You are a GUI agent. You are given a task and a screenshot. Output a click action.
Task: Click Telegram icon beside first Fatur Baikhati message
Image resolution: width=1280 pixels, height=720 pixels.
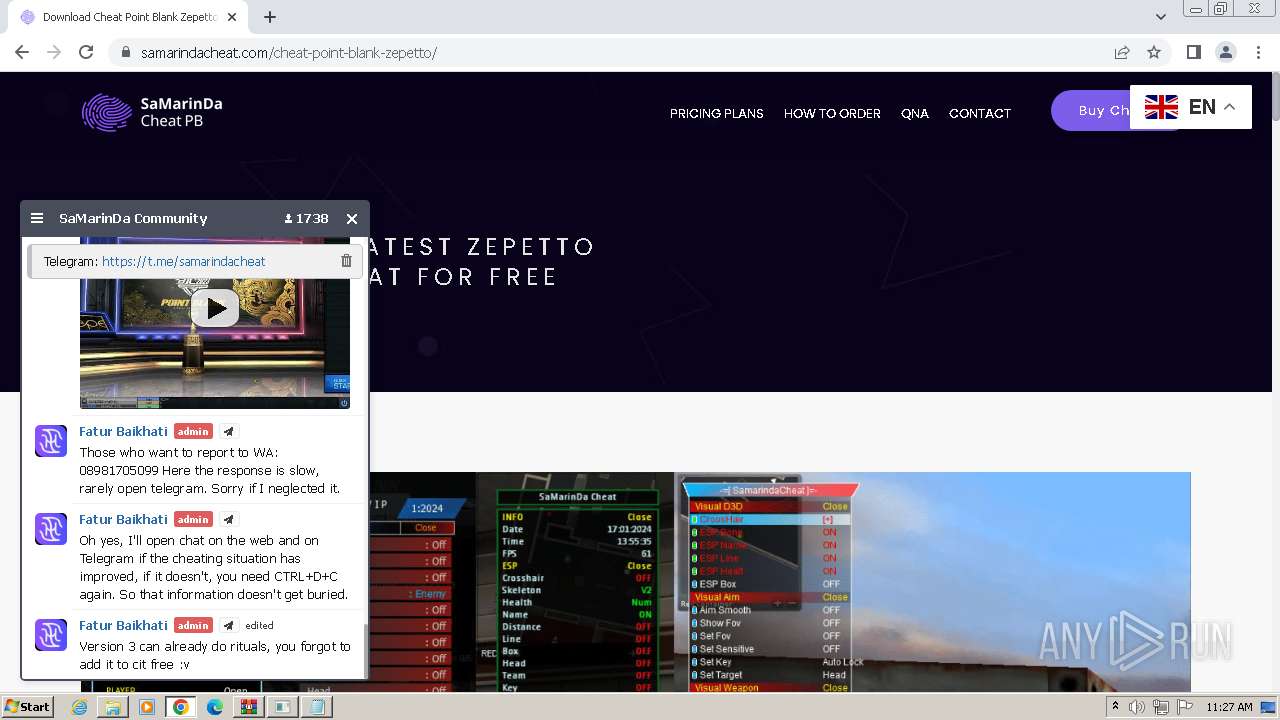click(x=228, y=432)
